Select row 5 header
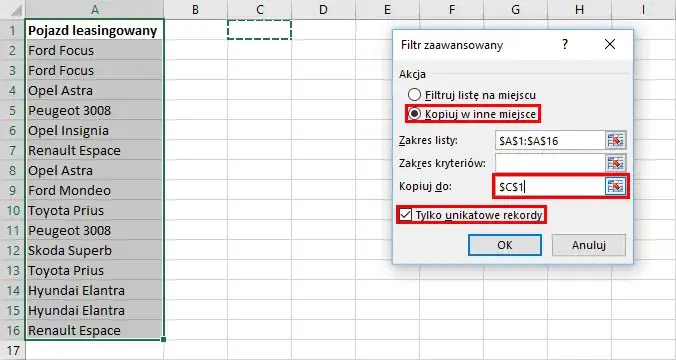Image resolution: width=676 pixels, height=360 pixels. coord(13,110)
